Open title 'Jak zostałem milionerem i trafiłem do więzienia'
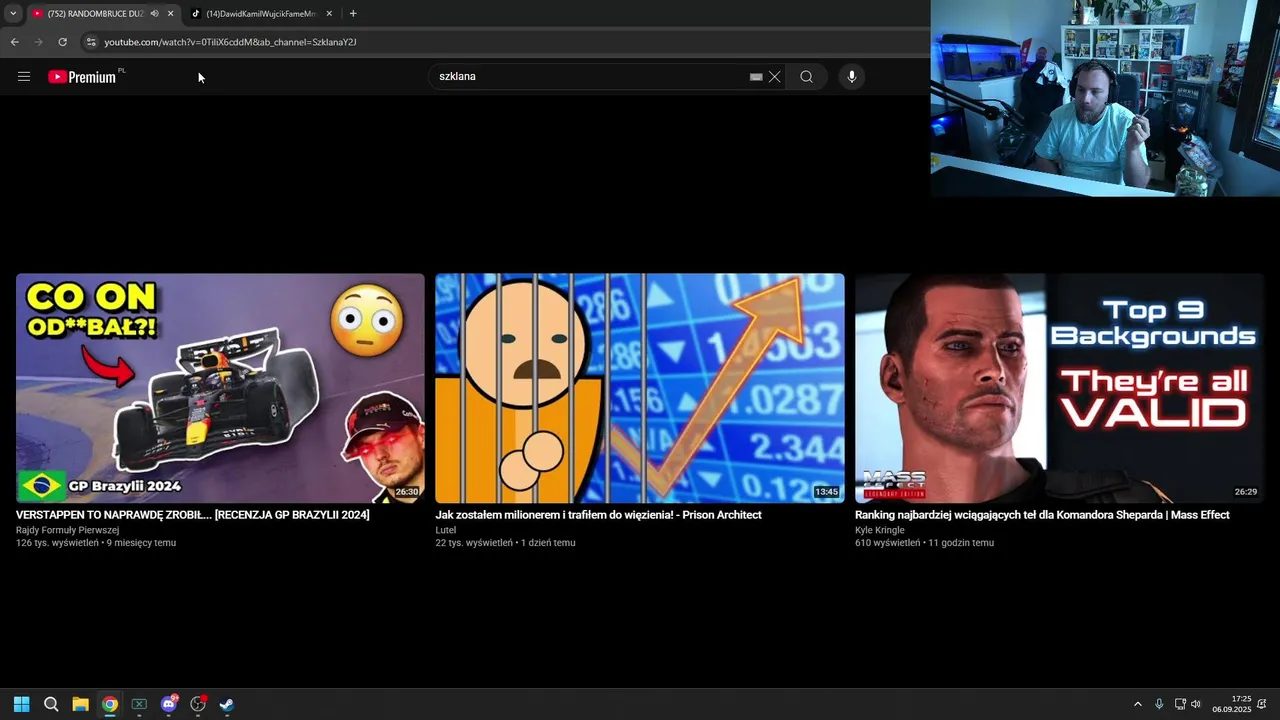Screen dimensions: 1280x720 pos(598,515)
